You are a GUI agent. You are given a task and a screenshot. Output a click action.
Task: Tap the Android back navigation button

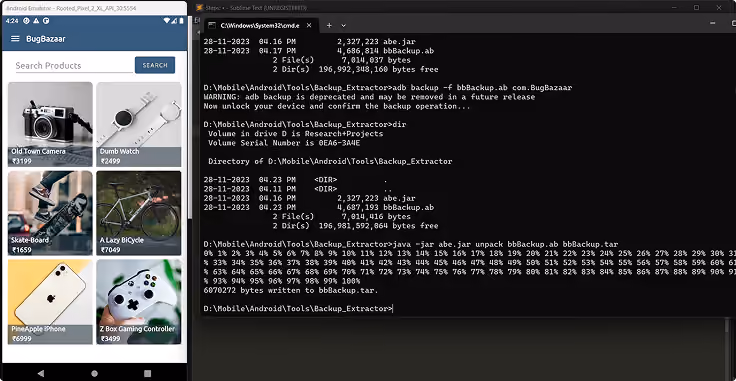coord(40,373)
